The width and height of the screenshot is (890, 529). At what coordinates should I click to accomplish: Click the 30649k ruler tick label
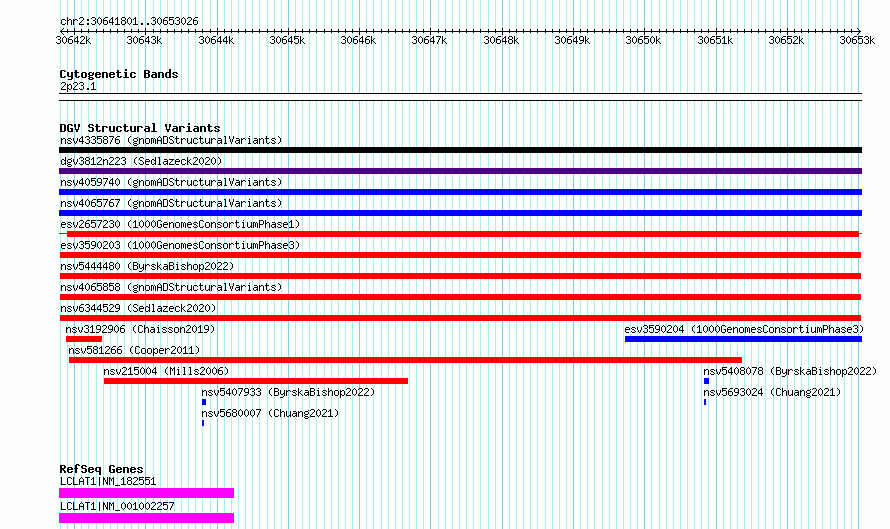(572, 40)
